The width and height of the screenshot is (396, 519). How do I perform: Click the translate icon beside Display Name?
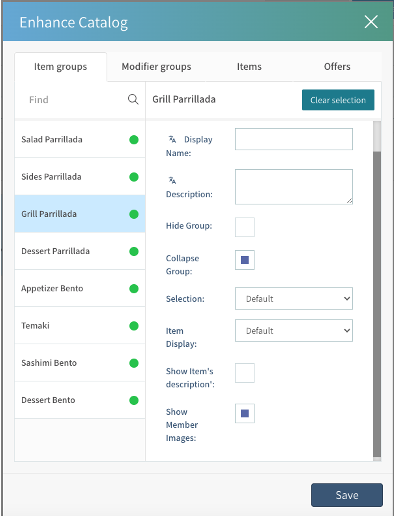click(x=172, y=139)
